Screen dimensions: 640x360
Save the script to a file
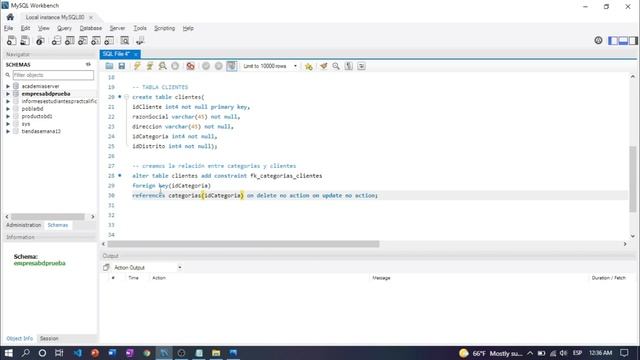121,66
